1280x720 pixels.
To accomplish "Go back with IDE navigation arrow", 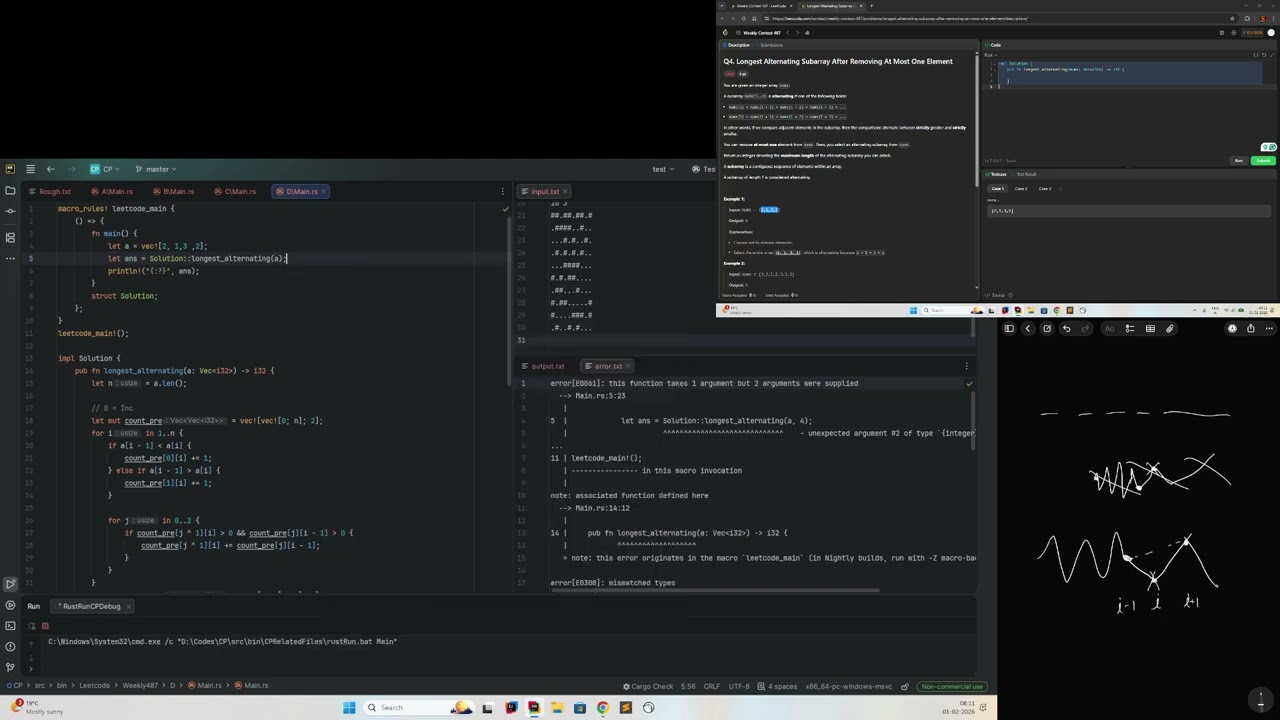I will click(51, 169).
